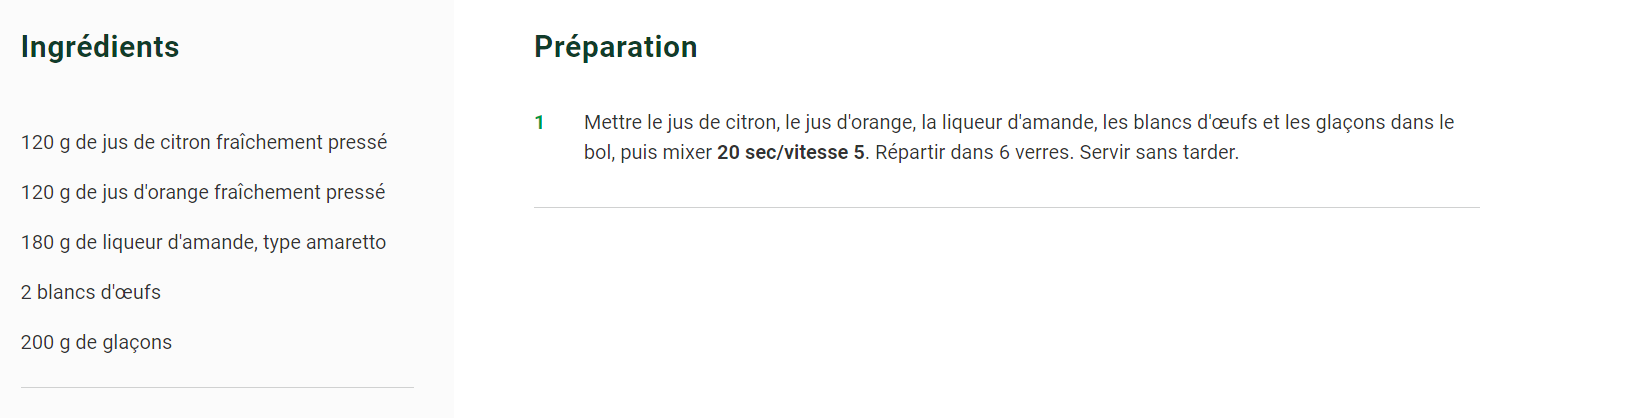Click the Ingrédients heading

pos(100,47)
